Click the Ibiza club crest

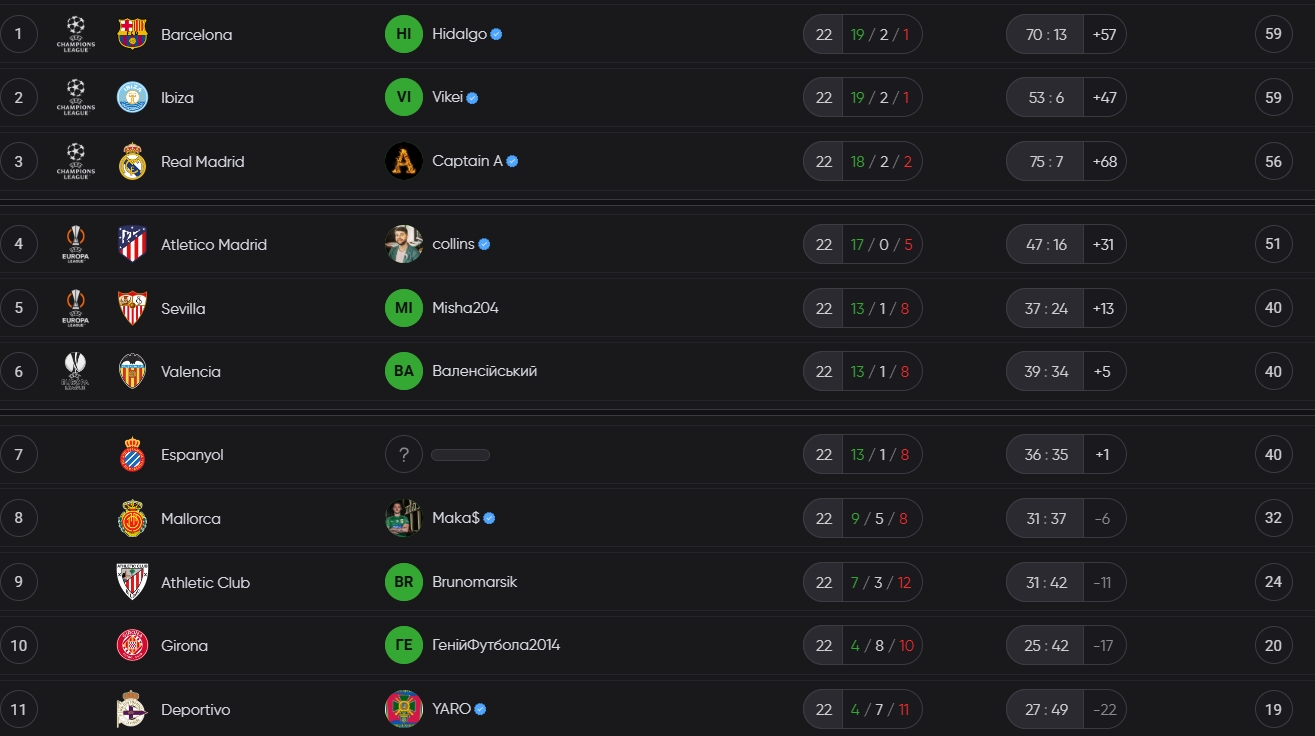pos(132,97)
